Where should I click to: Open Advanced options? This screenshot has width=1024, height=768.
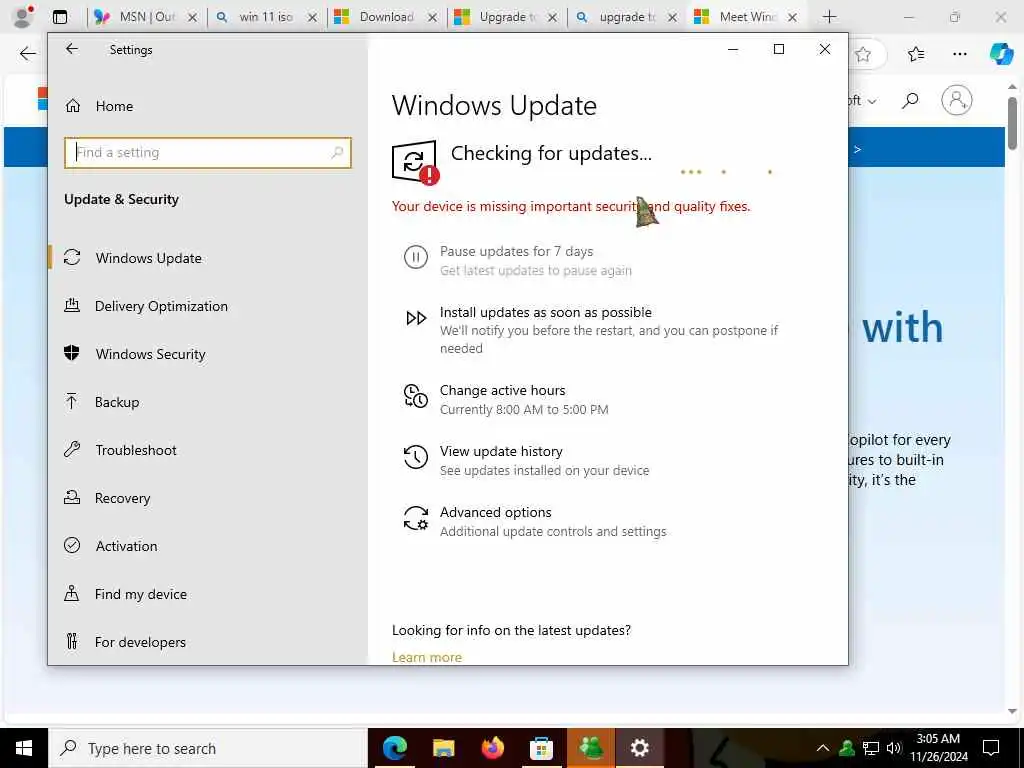[x=496, y=512]
